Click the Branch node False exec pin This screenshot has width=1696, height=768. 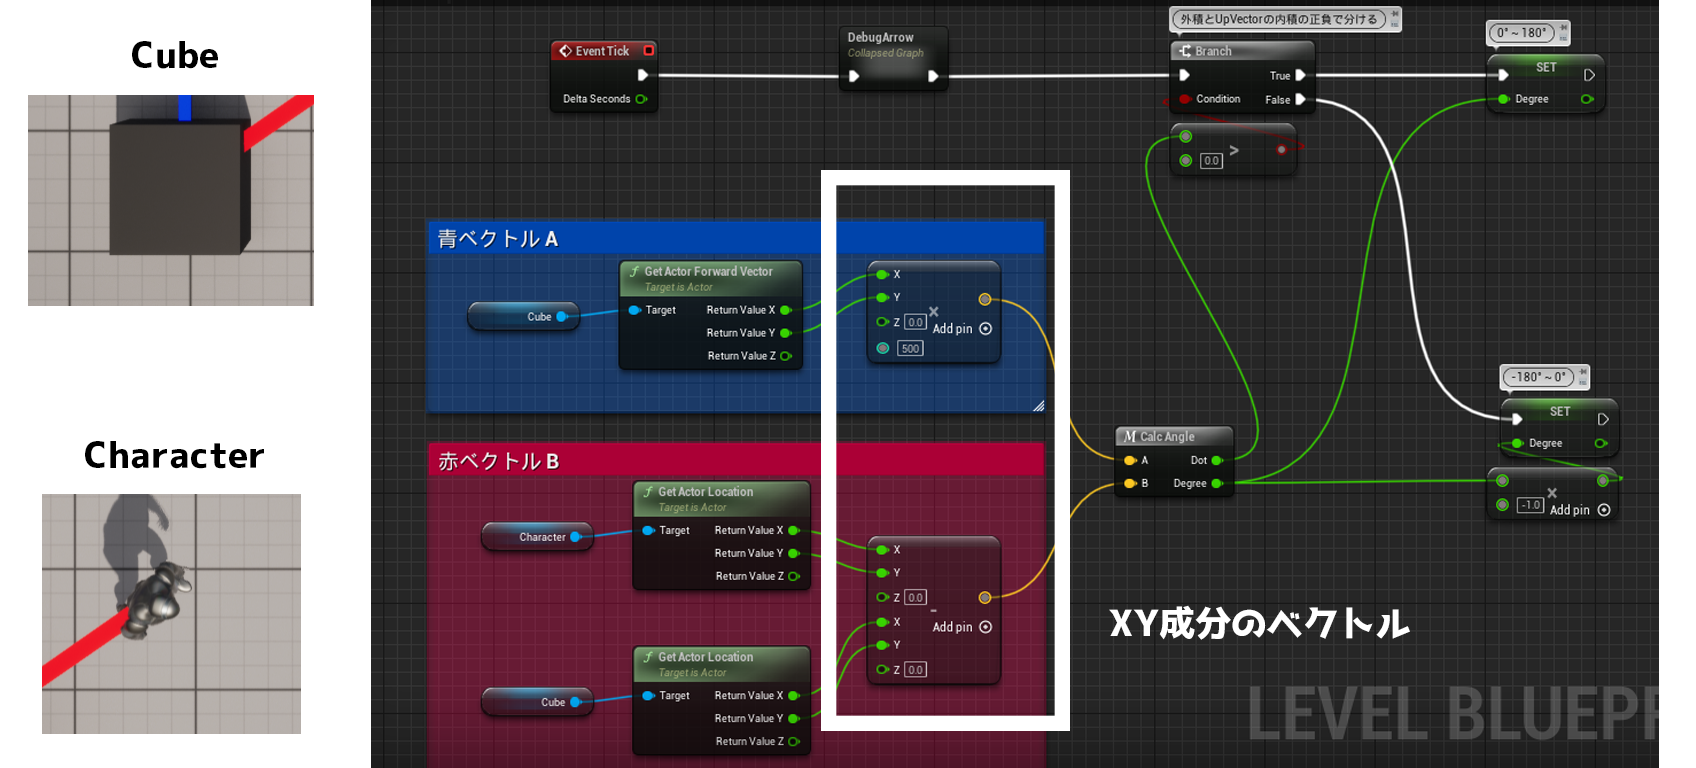(1300, 99)
